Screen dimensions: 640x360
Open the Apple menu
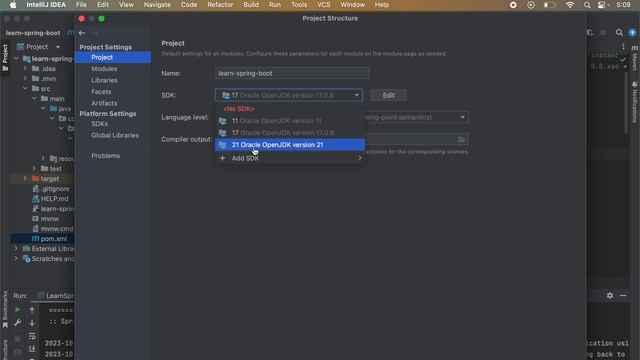[x=13, y=5]
